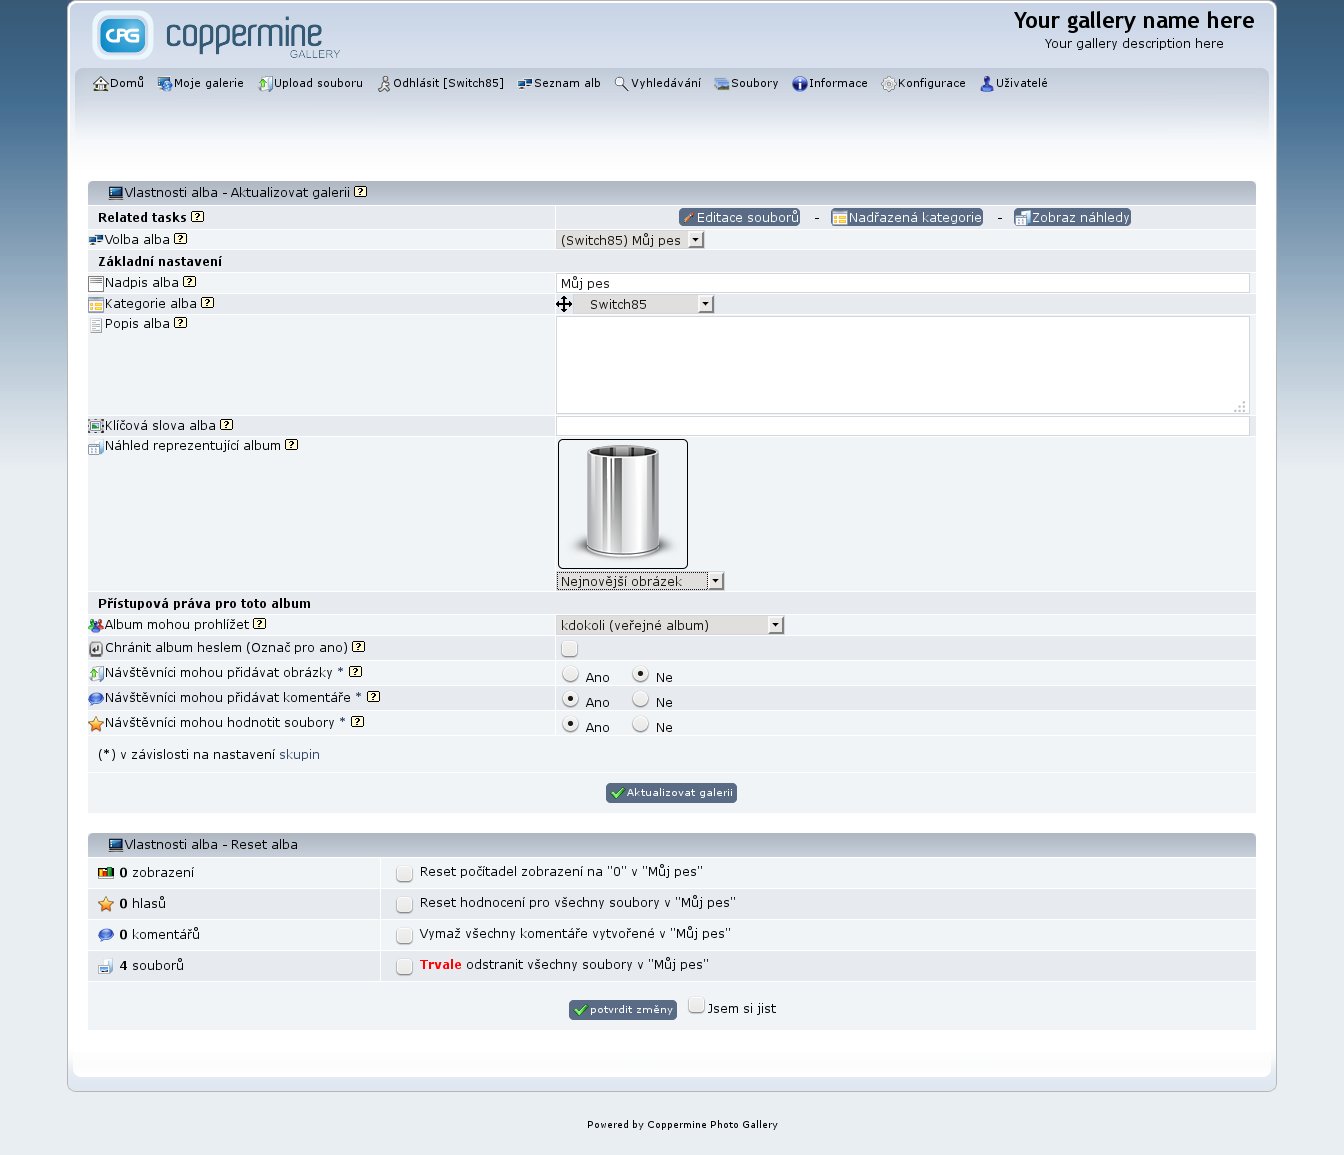Click the Editace souborů button
The height and width of the screenshot is (1155, 1344).
[x=739, y=217]
